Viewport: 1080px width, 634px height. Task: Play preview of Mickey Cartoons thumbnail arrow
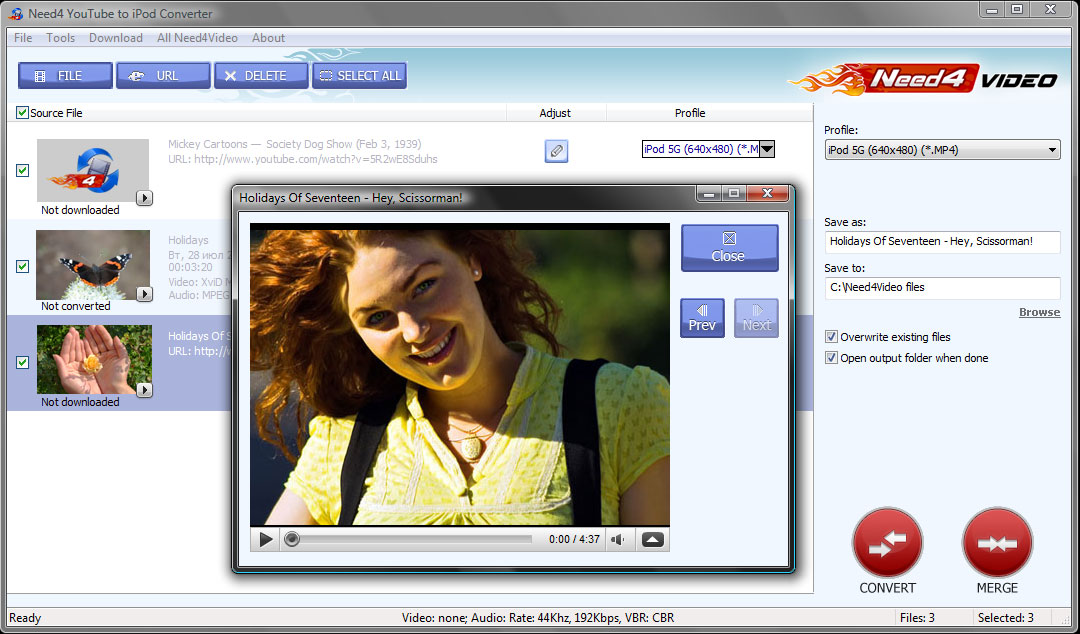[144, 198]
